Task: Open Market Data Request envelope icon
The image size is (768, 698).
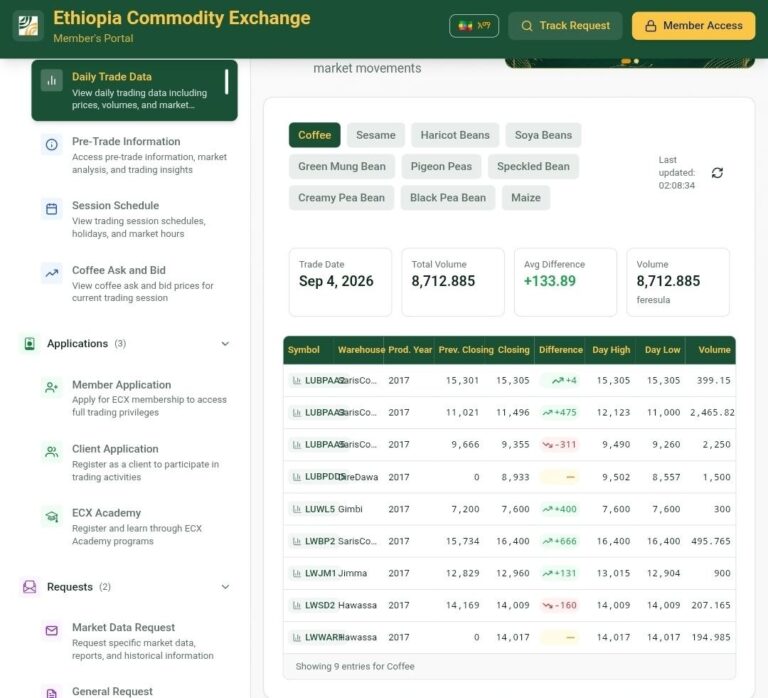Action: pyautogui.click(x=51, y=630)
